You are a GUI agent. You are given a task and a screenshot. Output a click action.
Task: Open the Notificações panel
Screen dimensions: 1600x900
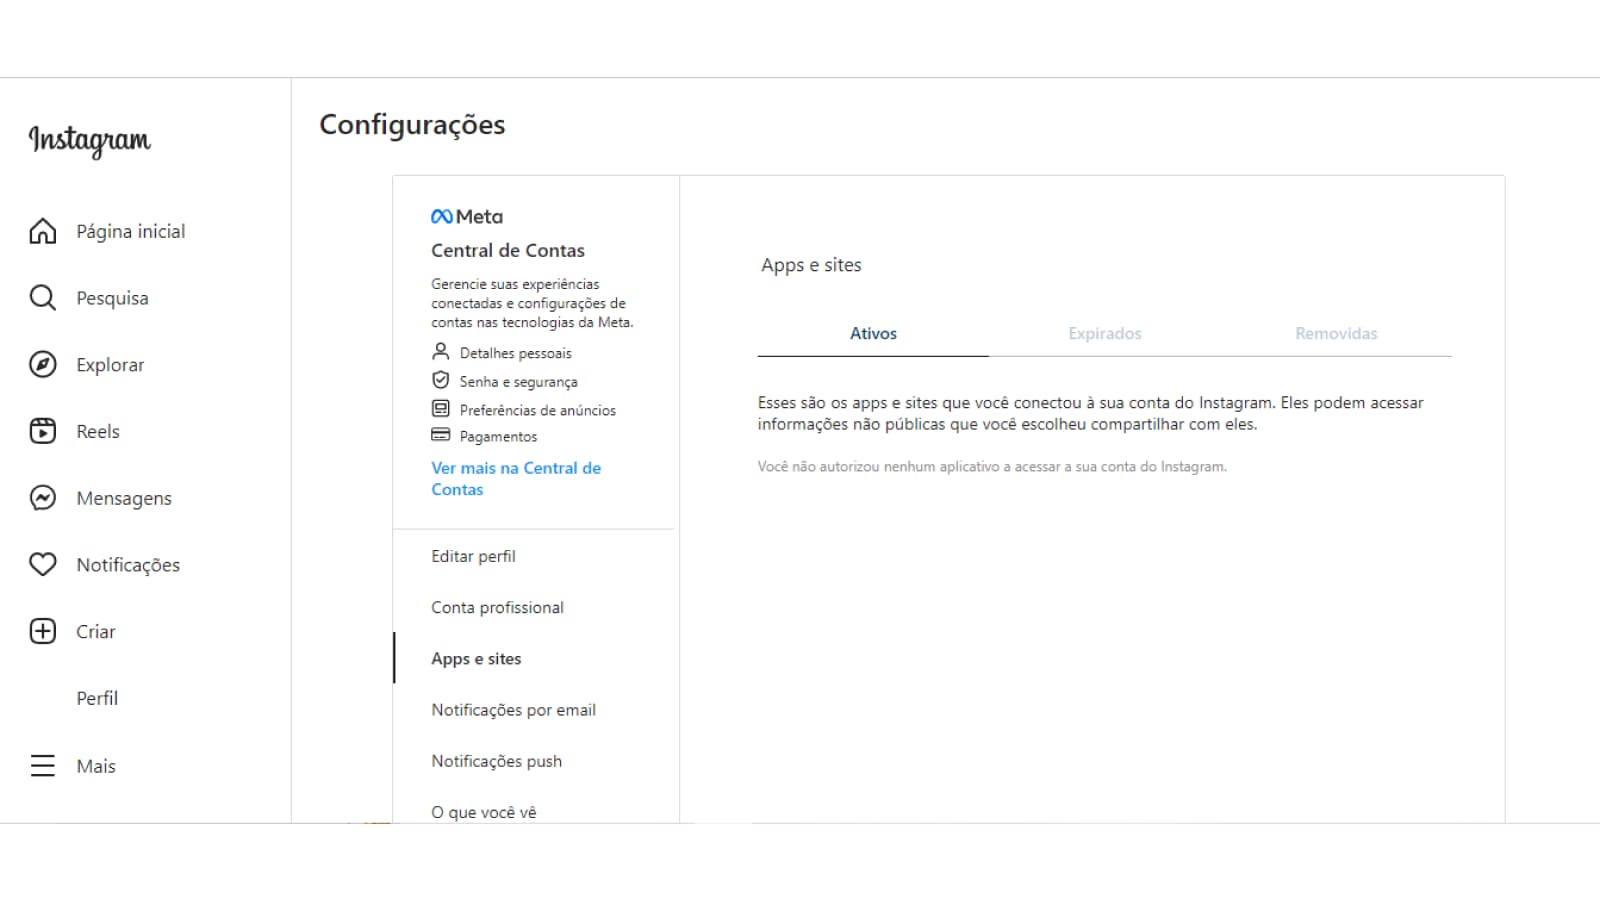point(128,565)
